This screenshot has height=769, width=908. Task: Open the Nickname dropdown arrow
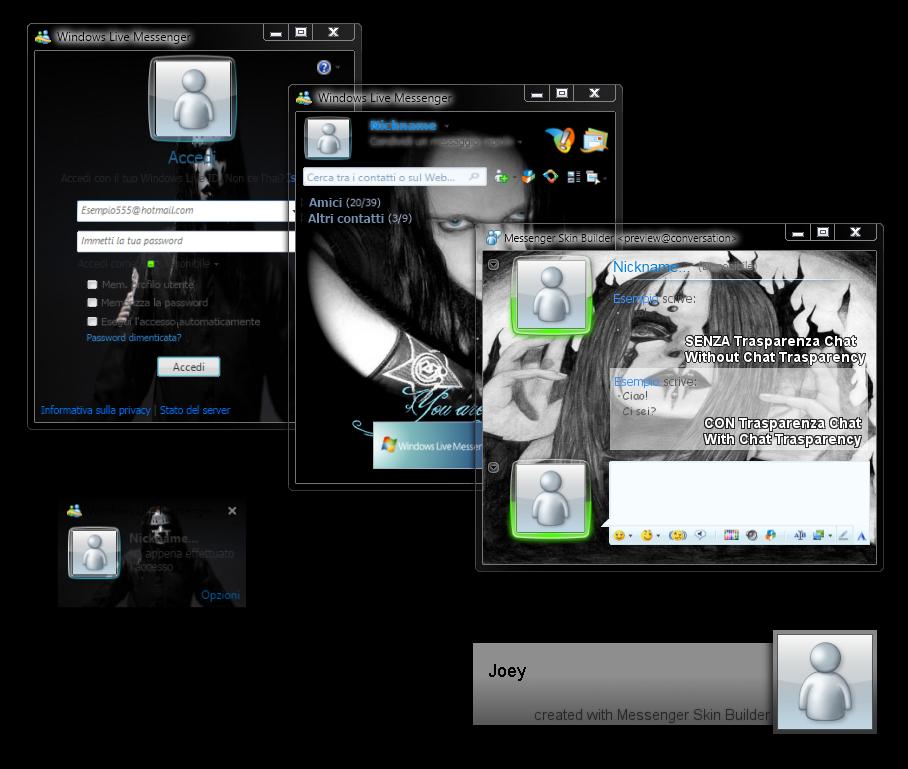[447, 126]
